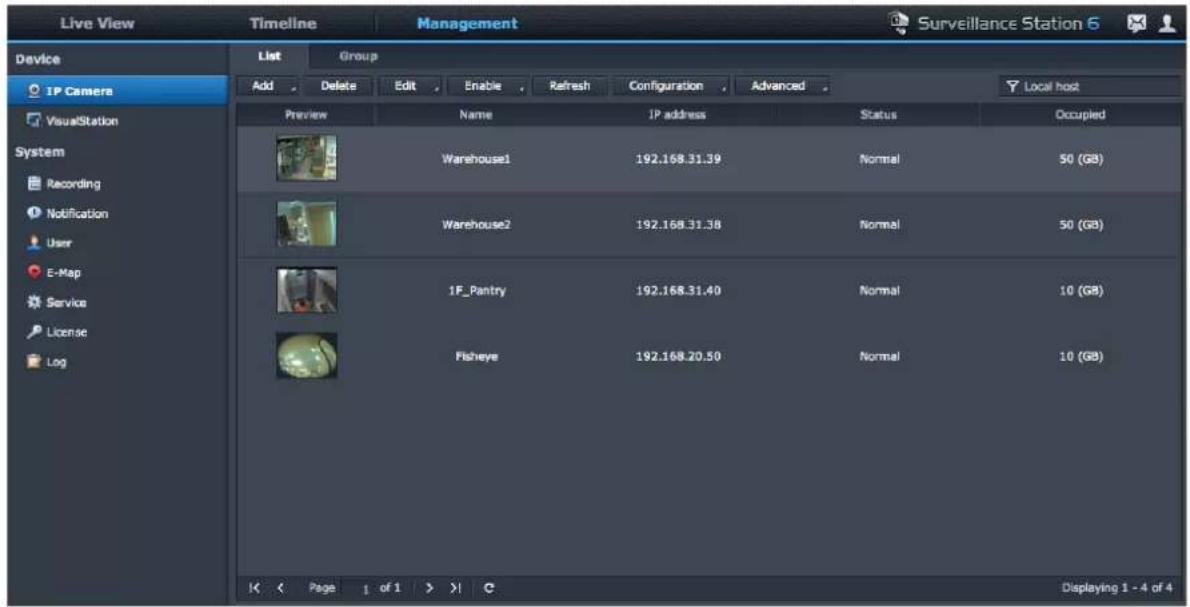Click IP address 192.168.31.39
Screen dimensions: 1190x607
coord(678,159)
